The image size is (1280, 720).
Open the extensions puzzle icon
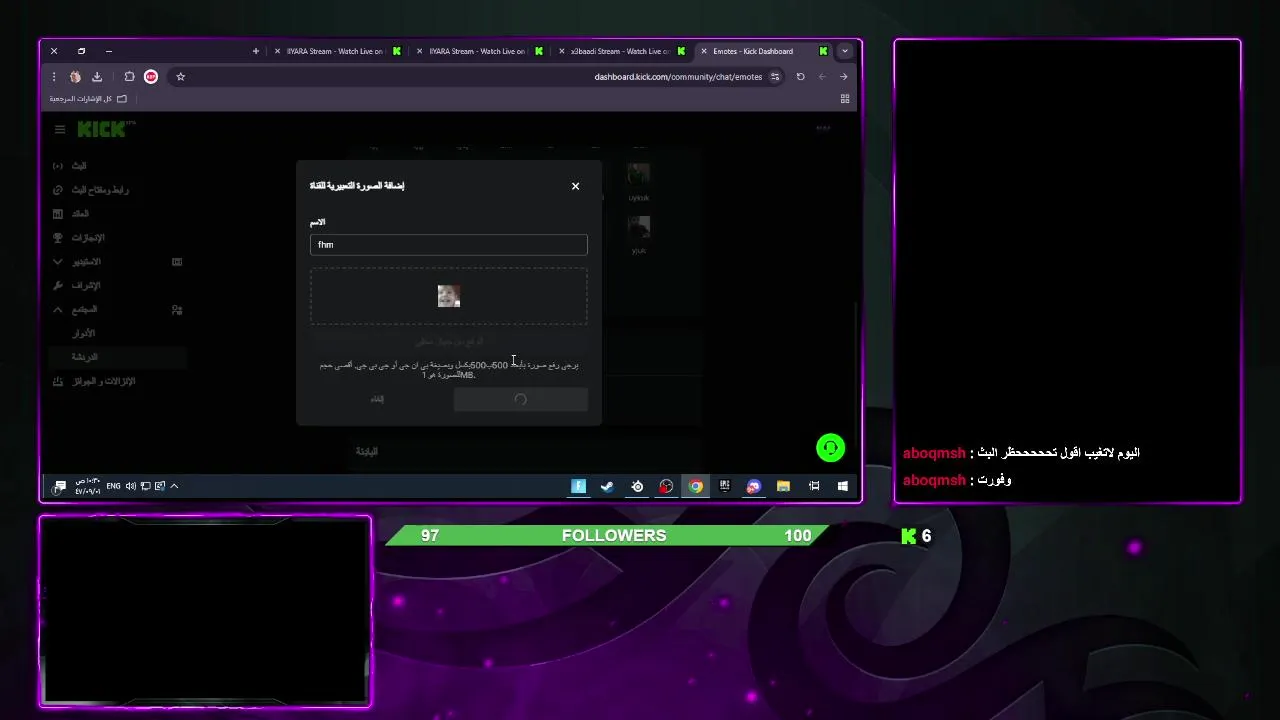(x=129, y=77)
